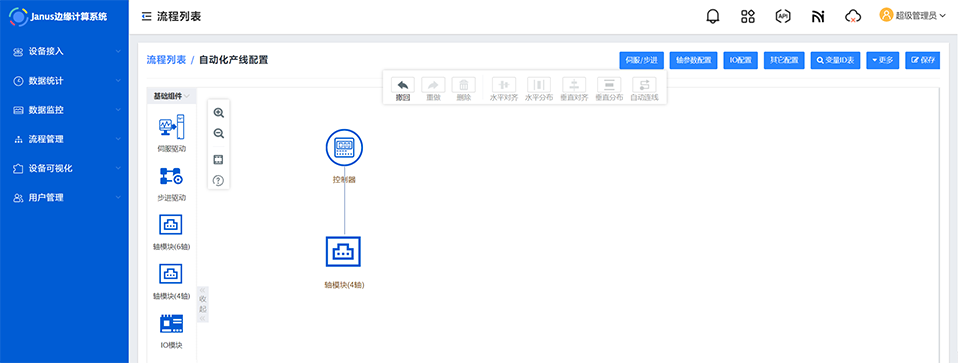Expand the 用户管理 sidebar menu
This screenshot has height=363, width=958.
64,198
